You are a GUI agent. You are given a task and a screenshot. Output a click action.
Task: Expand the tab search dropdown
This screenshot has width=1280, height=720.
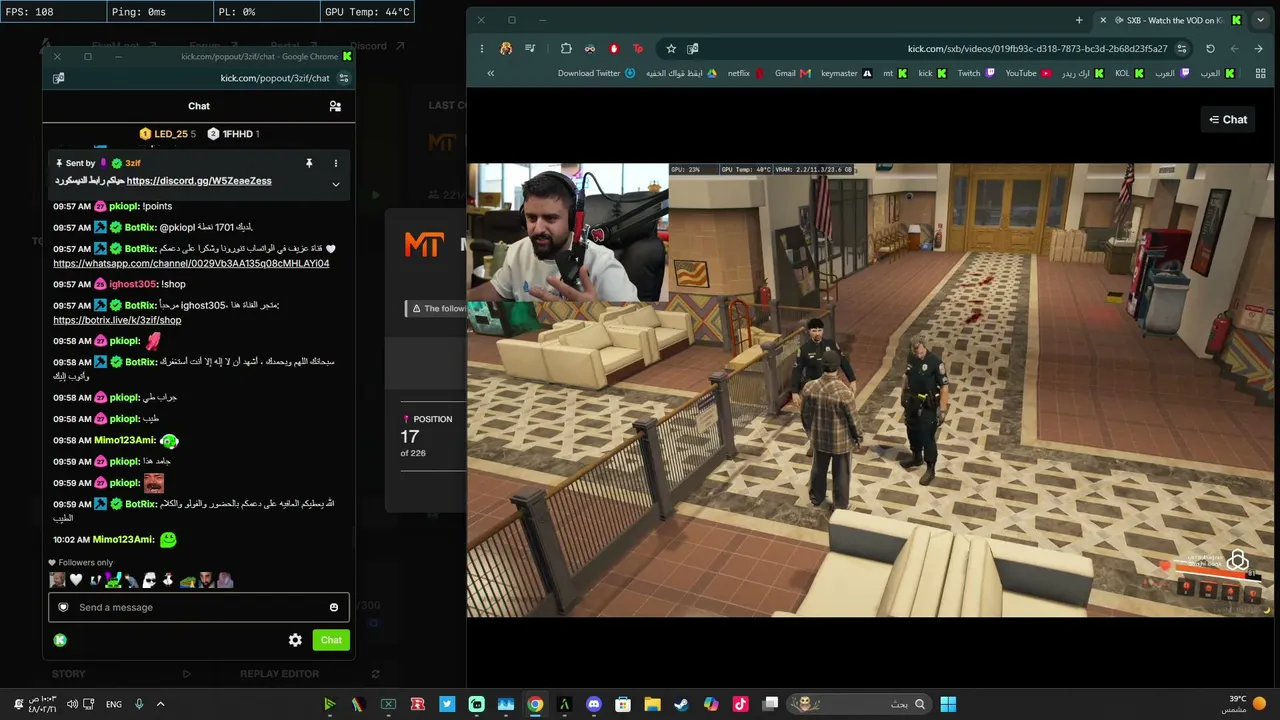click(x=1260, y=20)
